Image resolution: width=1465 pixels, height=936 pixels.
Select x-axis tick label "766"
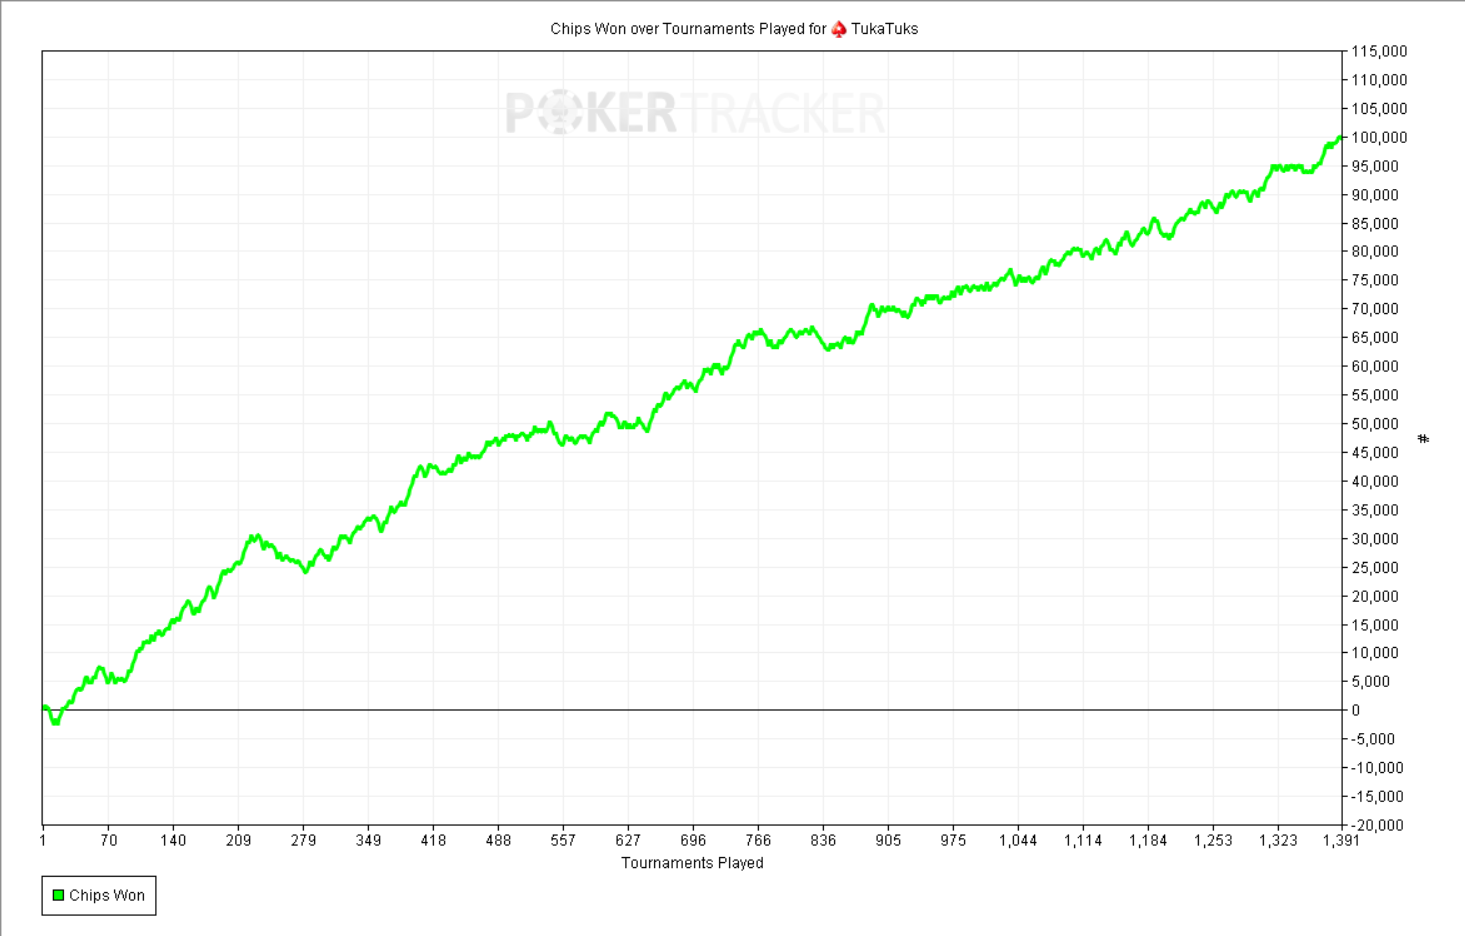tap(758, 840)
